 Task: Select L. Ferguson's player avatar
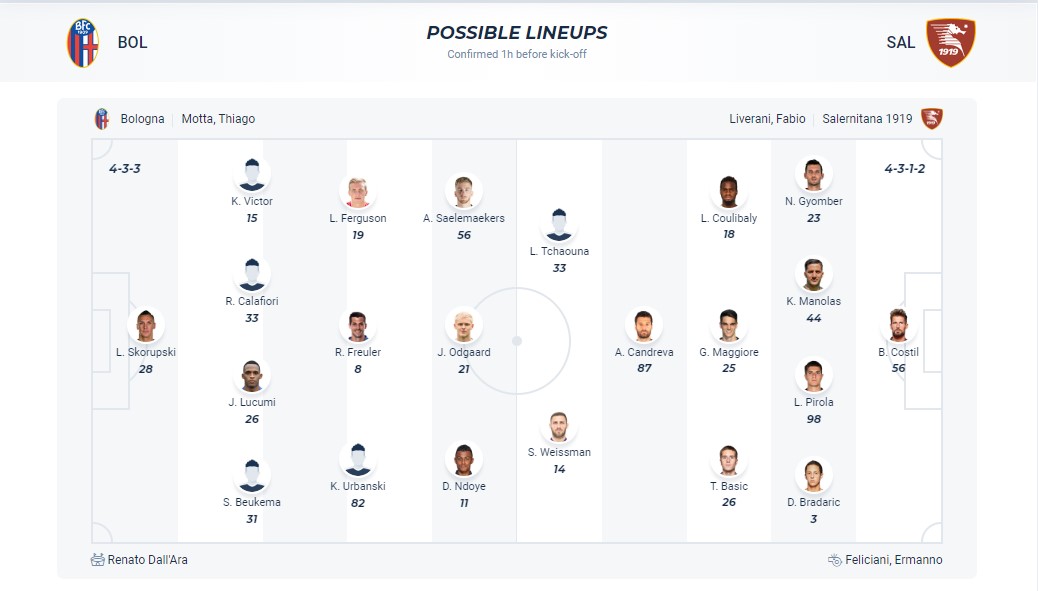click(358, 191)
